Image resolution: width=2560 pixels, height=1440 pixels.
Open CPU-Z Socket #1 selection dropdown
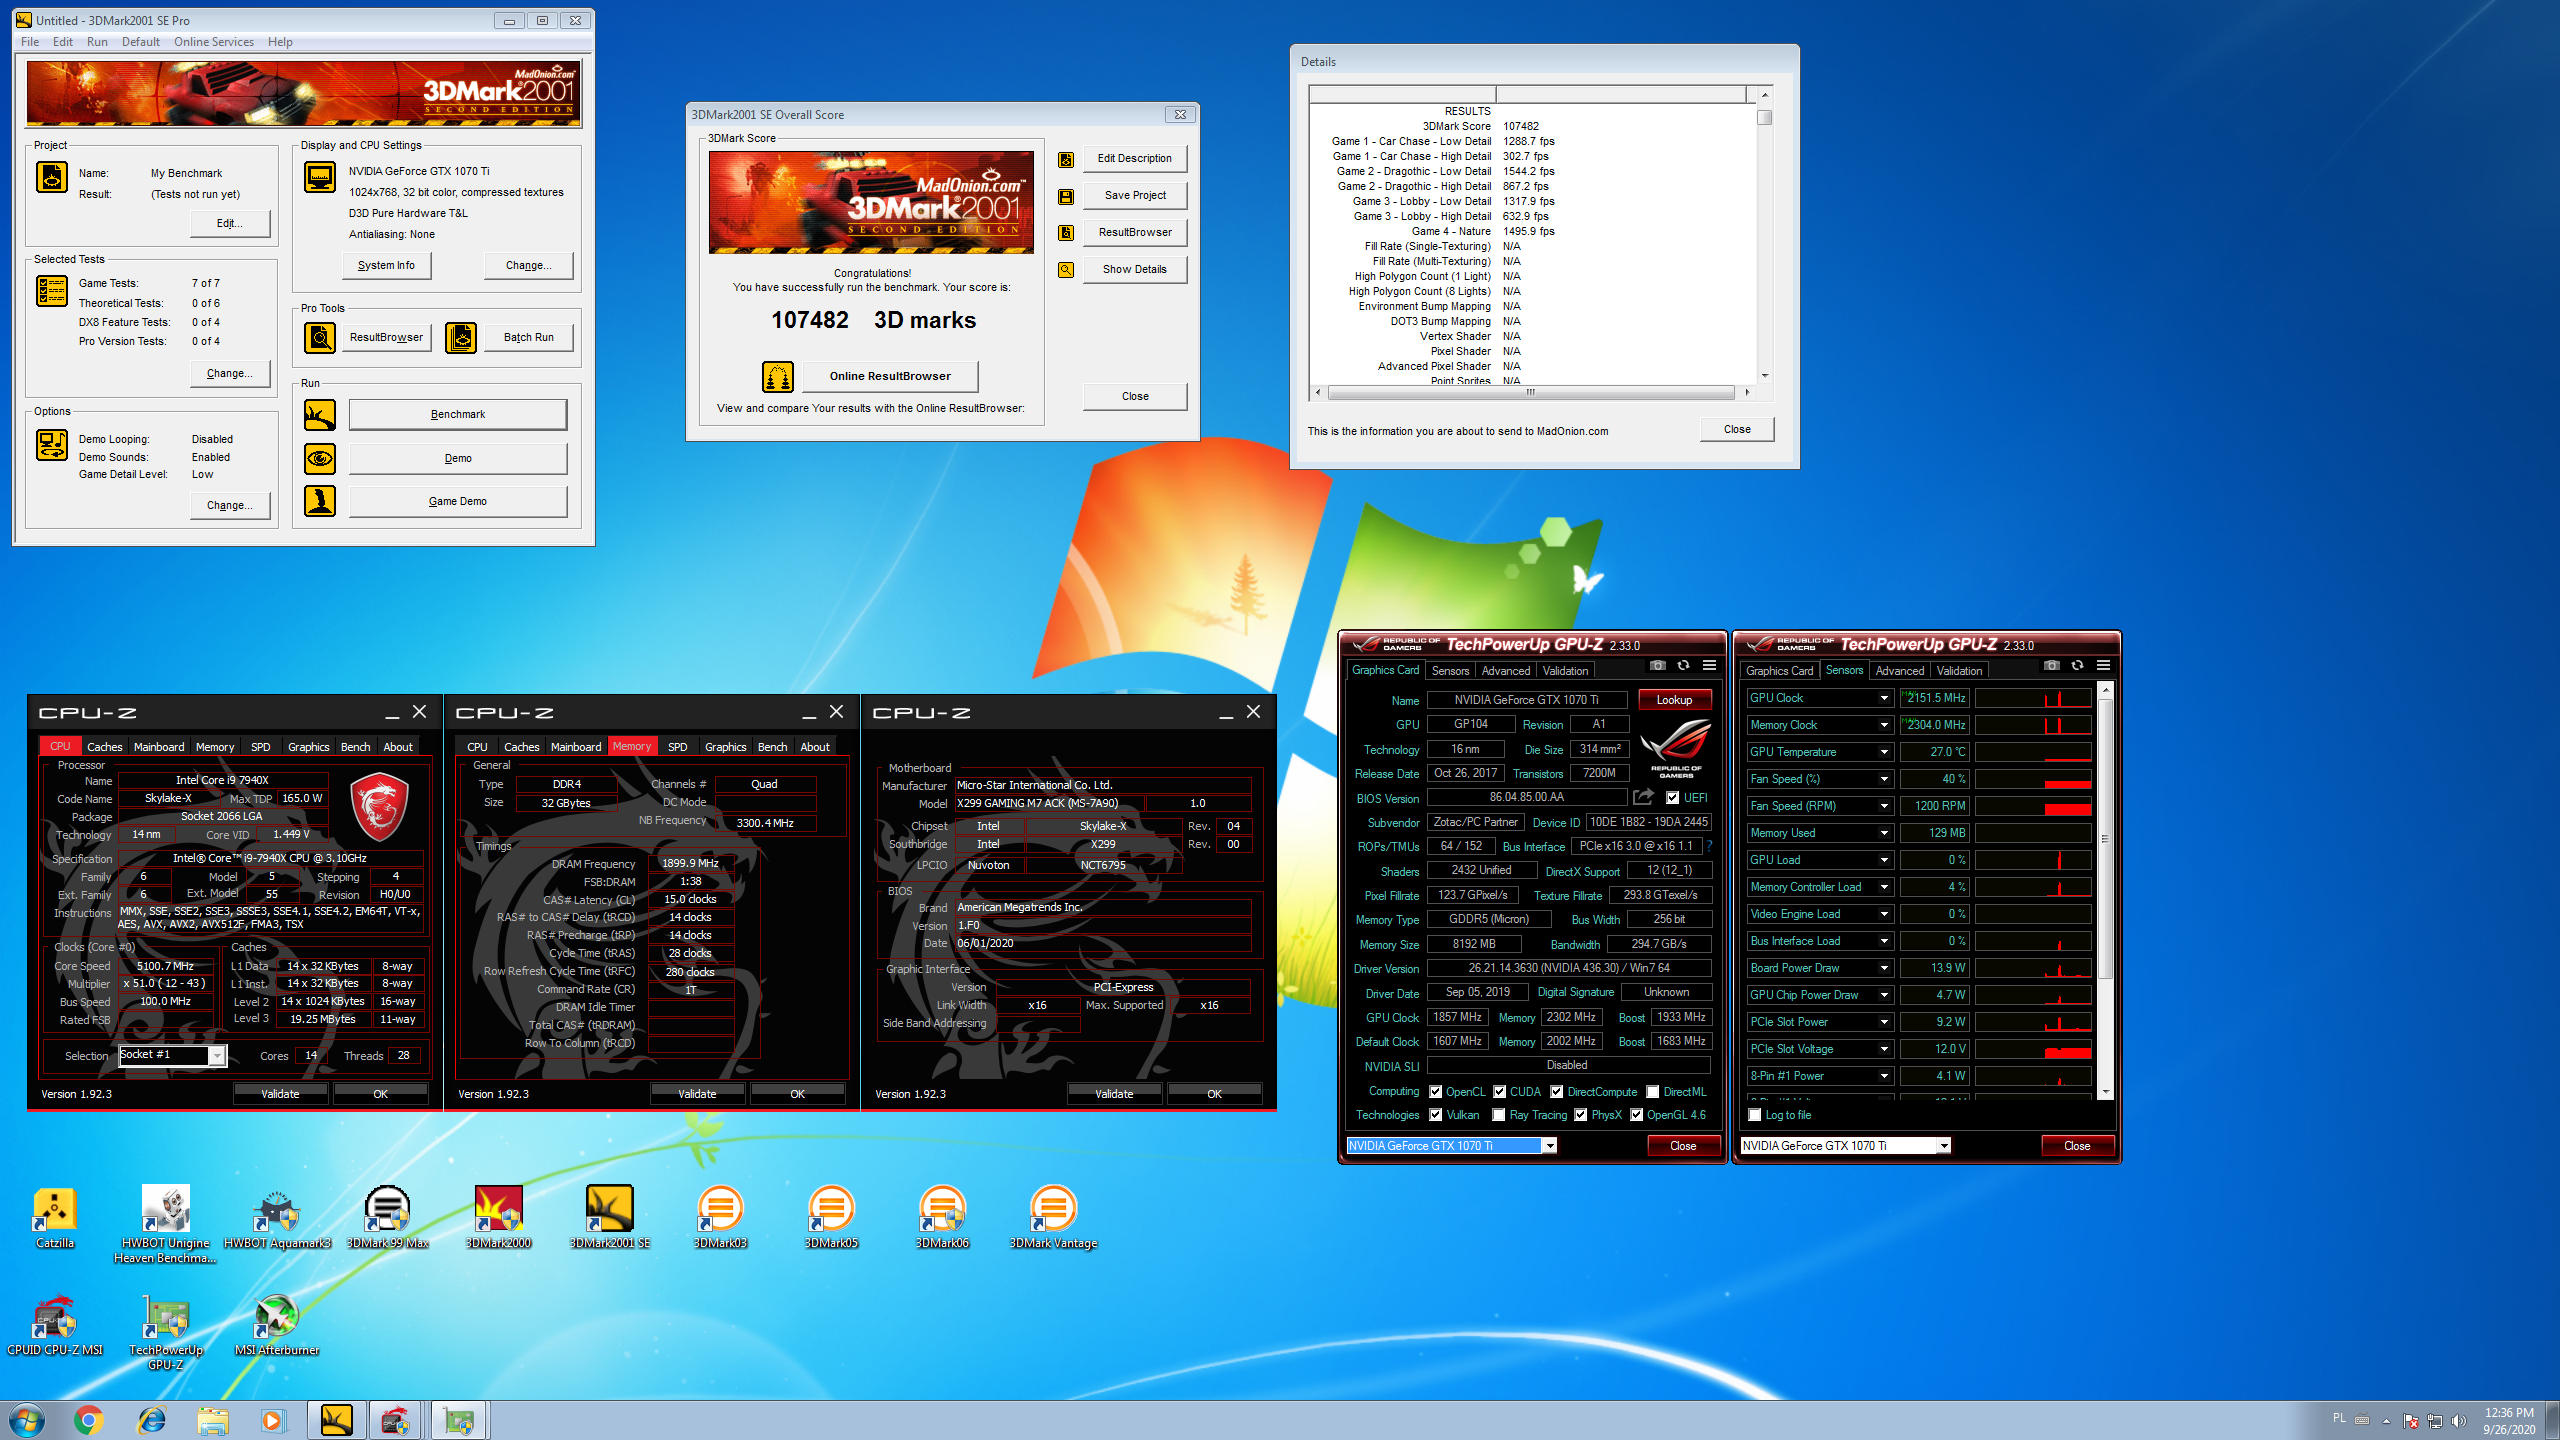pyautogui.click(x=173, y=1055)
